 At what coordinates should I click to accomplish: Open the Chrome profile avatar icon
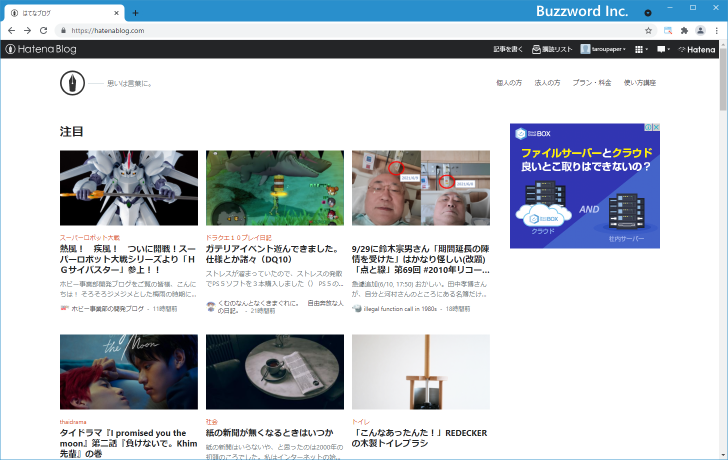click(x=700, y=31)
